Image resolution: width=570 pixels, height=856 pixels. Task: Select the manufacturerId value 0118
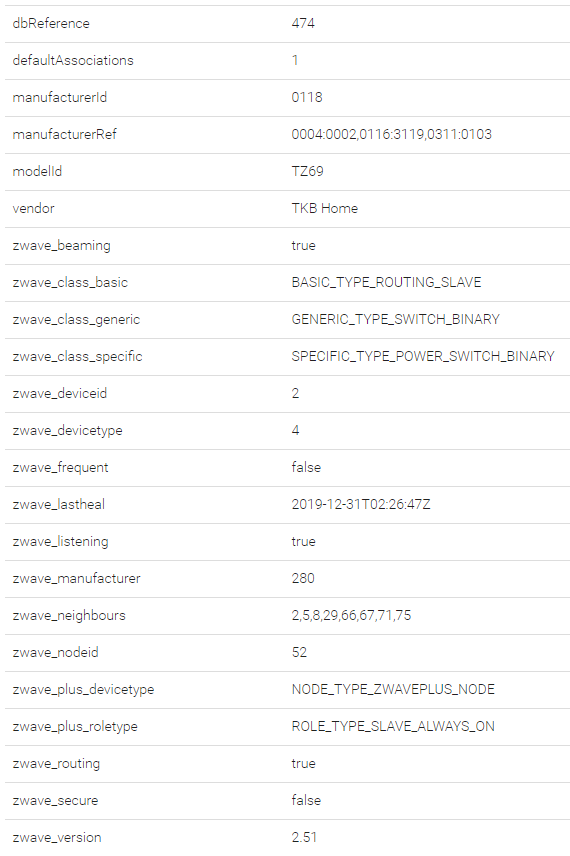(307, 98)
